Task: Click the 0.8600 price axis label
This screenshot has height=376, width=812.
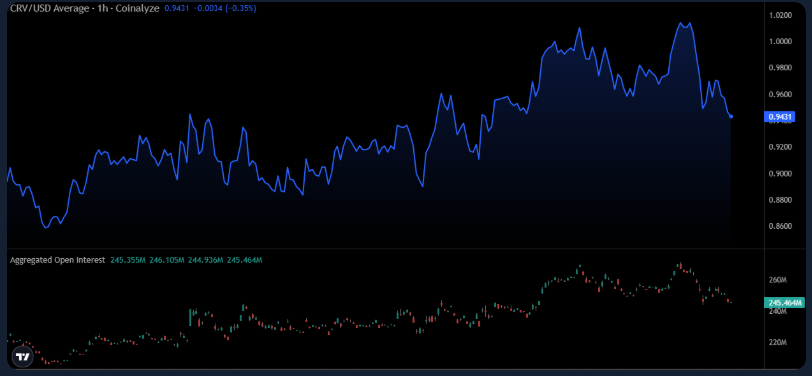Action: point(779,226)
